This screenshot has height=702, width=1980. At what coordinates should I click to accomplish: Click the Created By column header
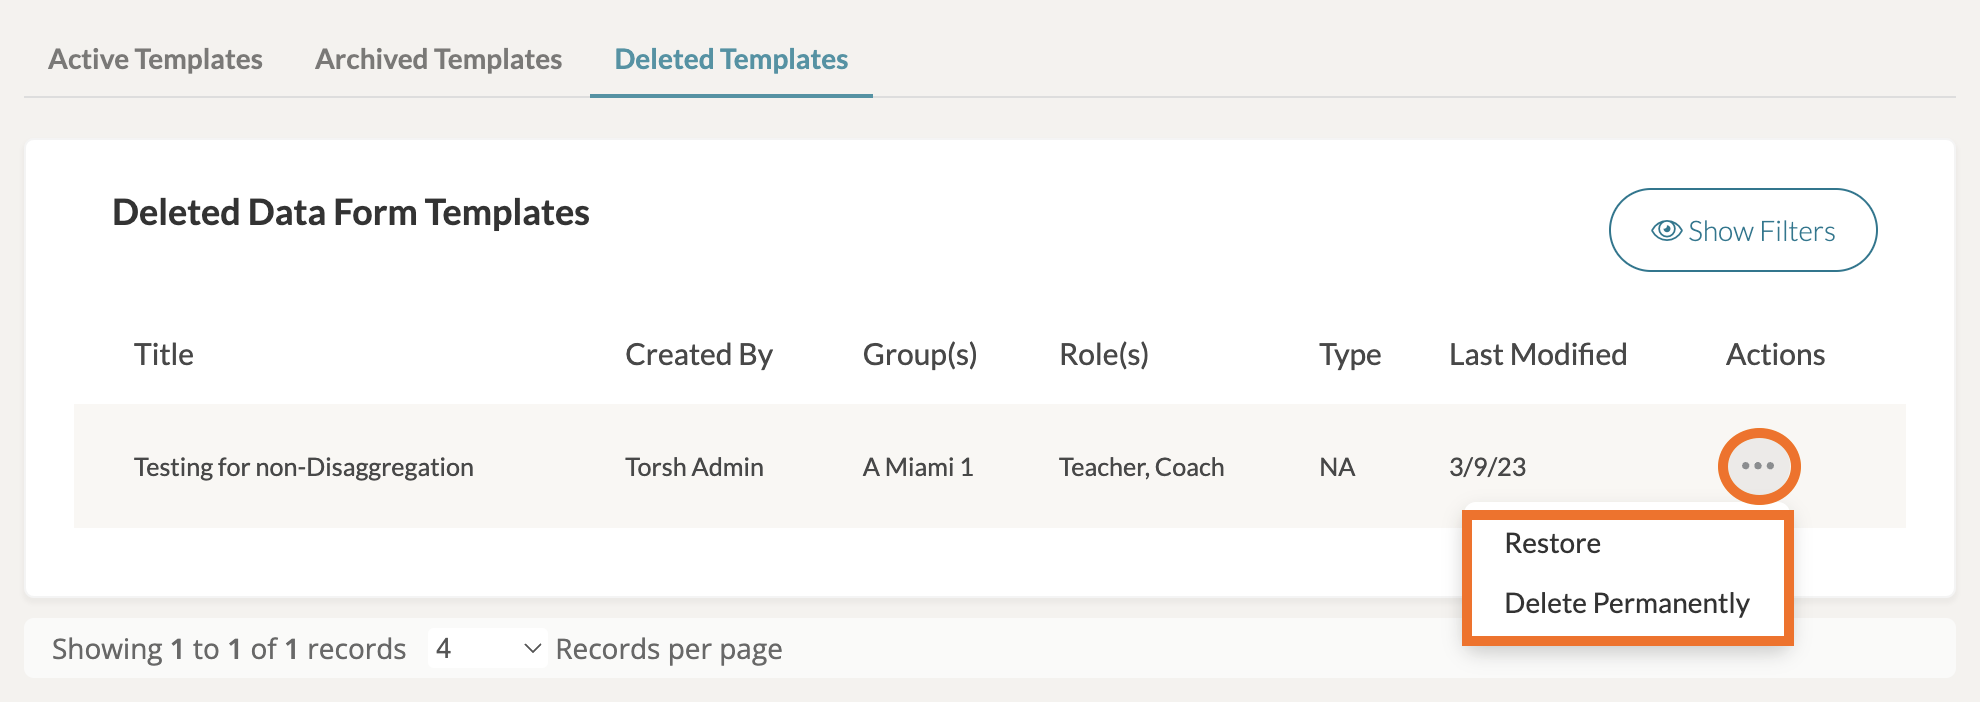click(698, 355)
